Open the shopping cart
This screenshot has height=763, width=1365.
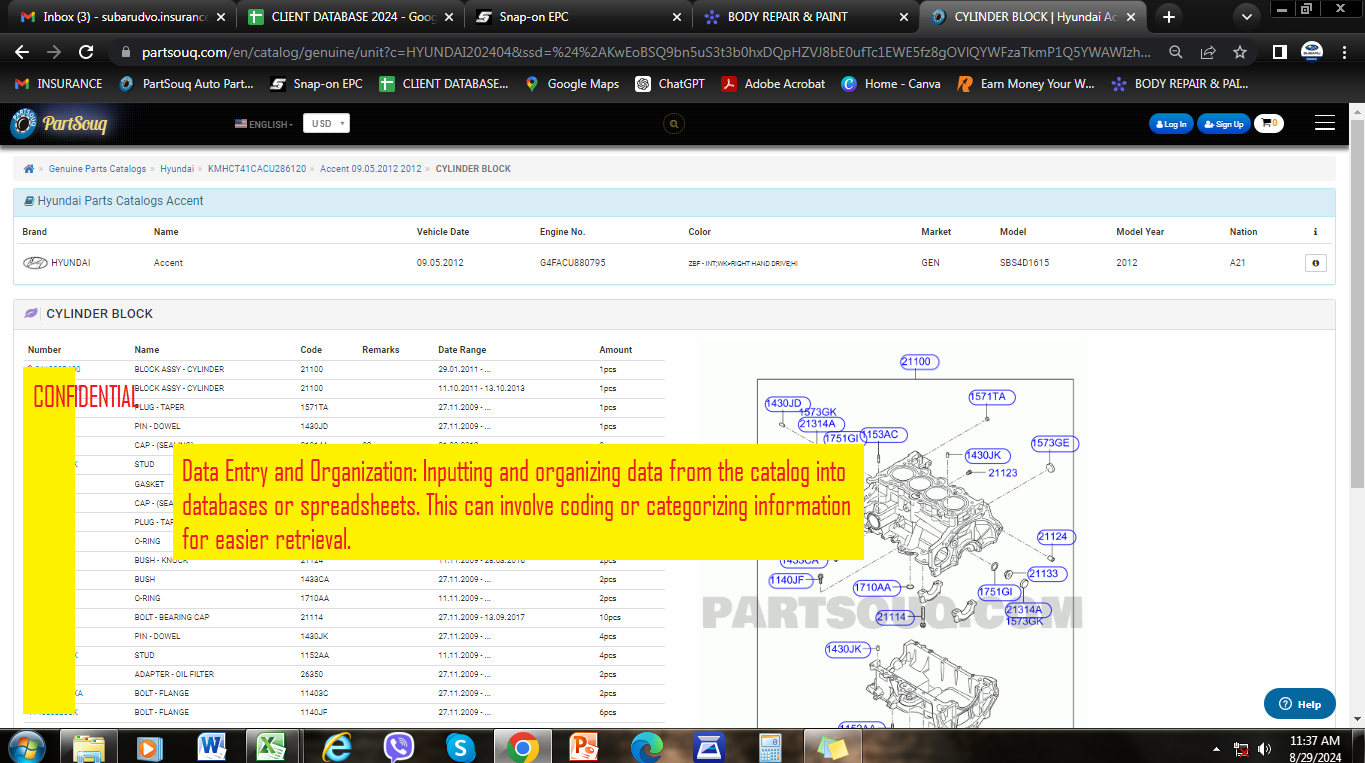point(1268,124)
